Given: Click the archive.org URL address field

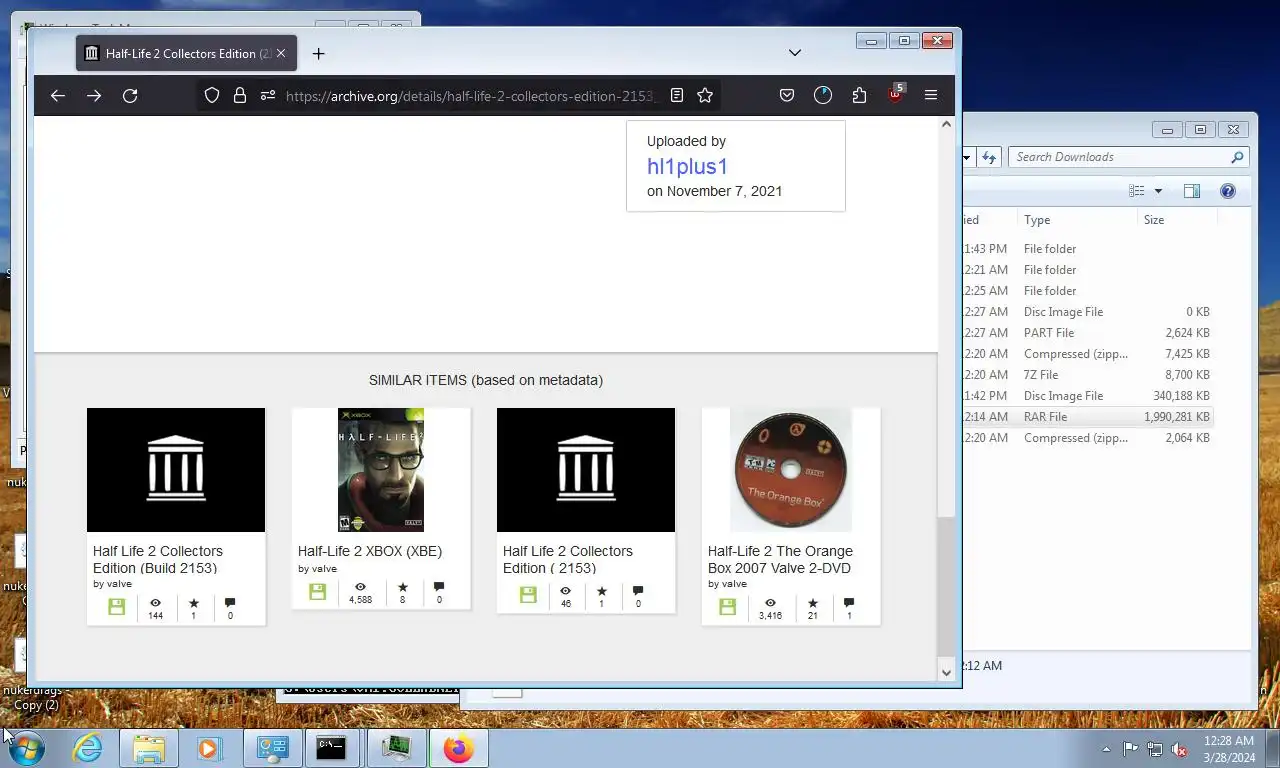Looking at the screenshot, I should point(468,95).
